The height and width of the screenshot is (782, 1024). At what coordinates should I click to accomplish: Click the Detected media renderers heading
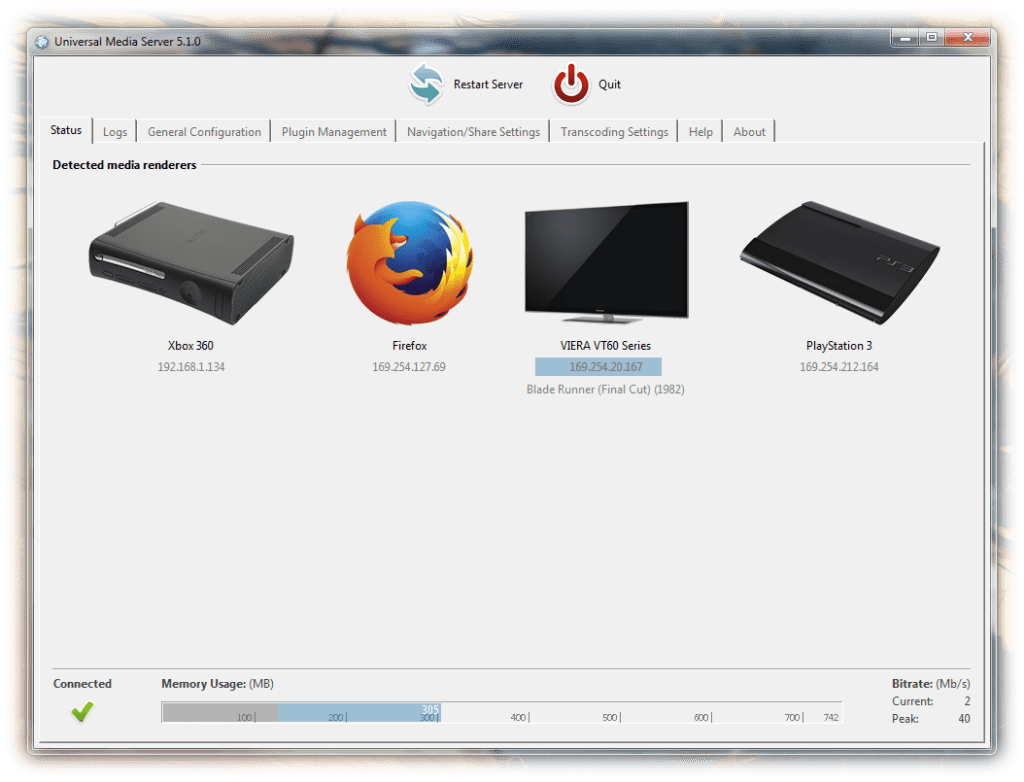point(124,165)
